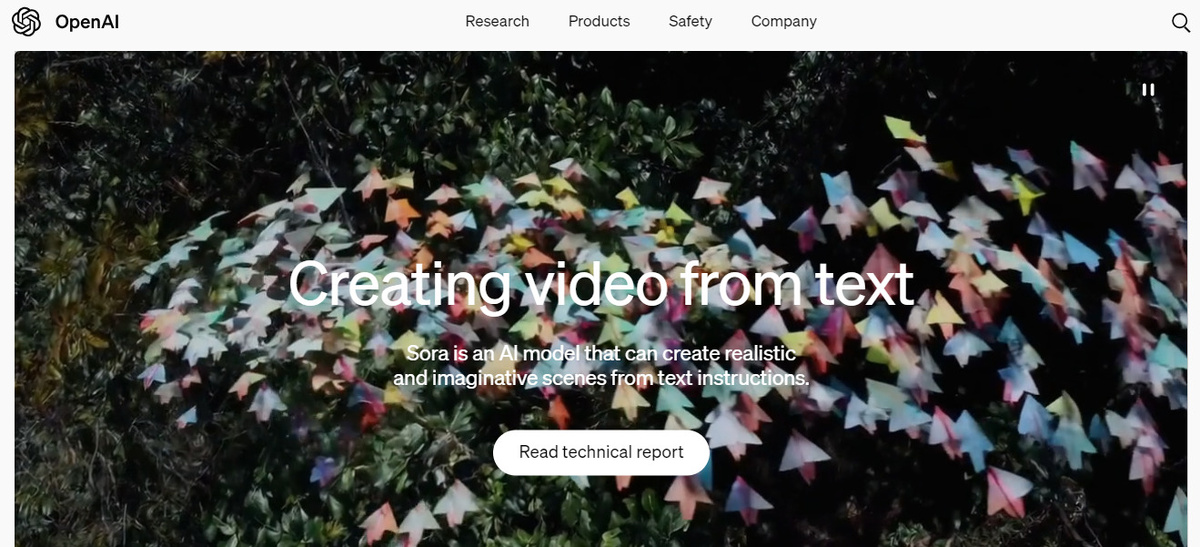Click the 'Creating video from text' headline
The width and height of the screenshot is (1200, 547).
601,283
